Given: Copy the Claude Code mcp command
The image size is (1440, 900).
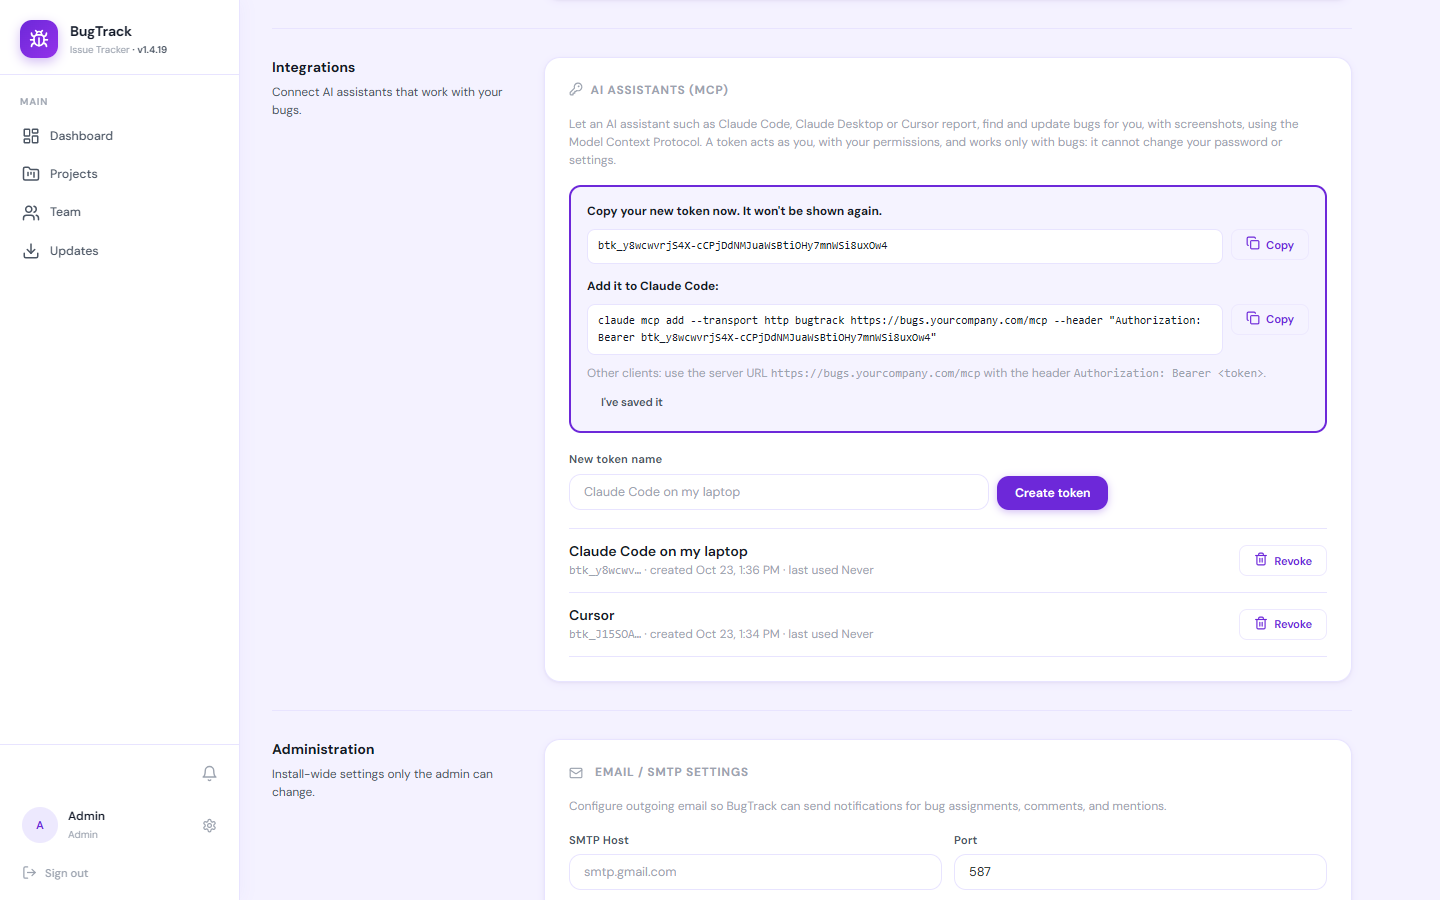Looking at the screenshot, I should click(x=1270, y=319).
